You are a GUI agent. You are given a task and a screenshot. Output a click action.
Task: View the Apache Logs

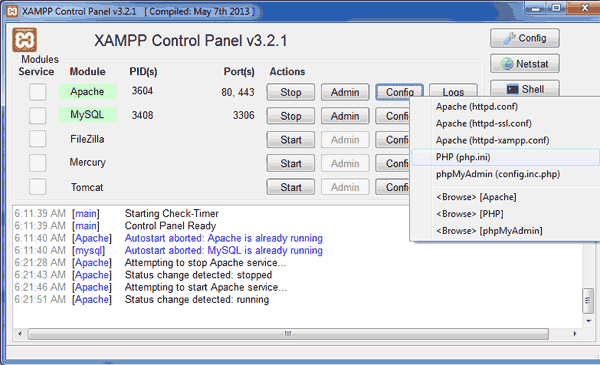pyautogui.click(x=453, y=90)
